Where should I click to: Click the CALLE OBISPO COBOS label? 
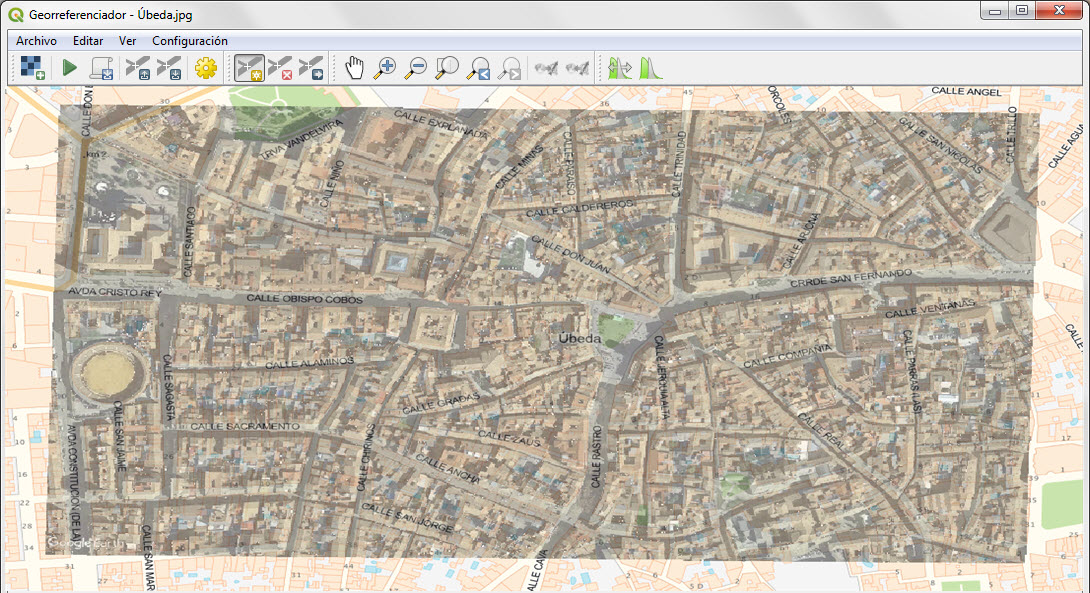[x=304, y=299]
